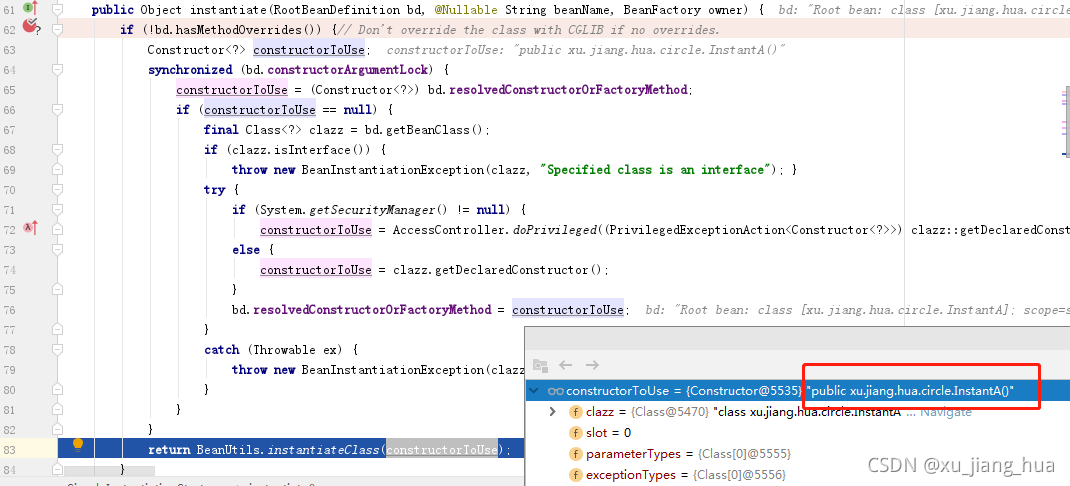Click 'instantiateClass' on line 83
The image size is (1070, 486).
(326, 450)
